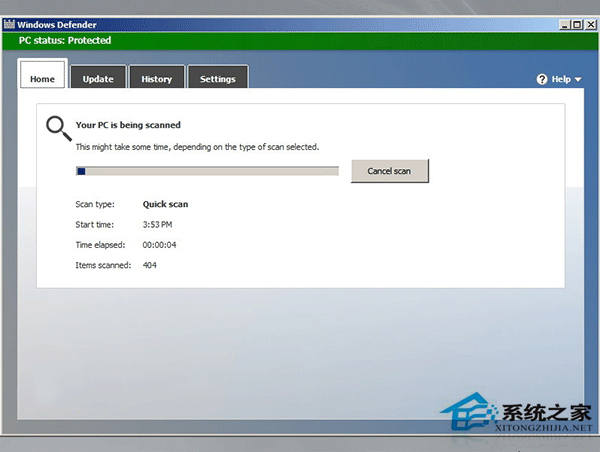Open the Settings tab
The image size is (600, 452).
(x=218, y=77)
